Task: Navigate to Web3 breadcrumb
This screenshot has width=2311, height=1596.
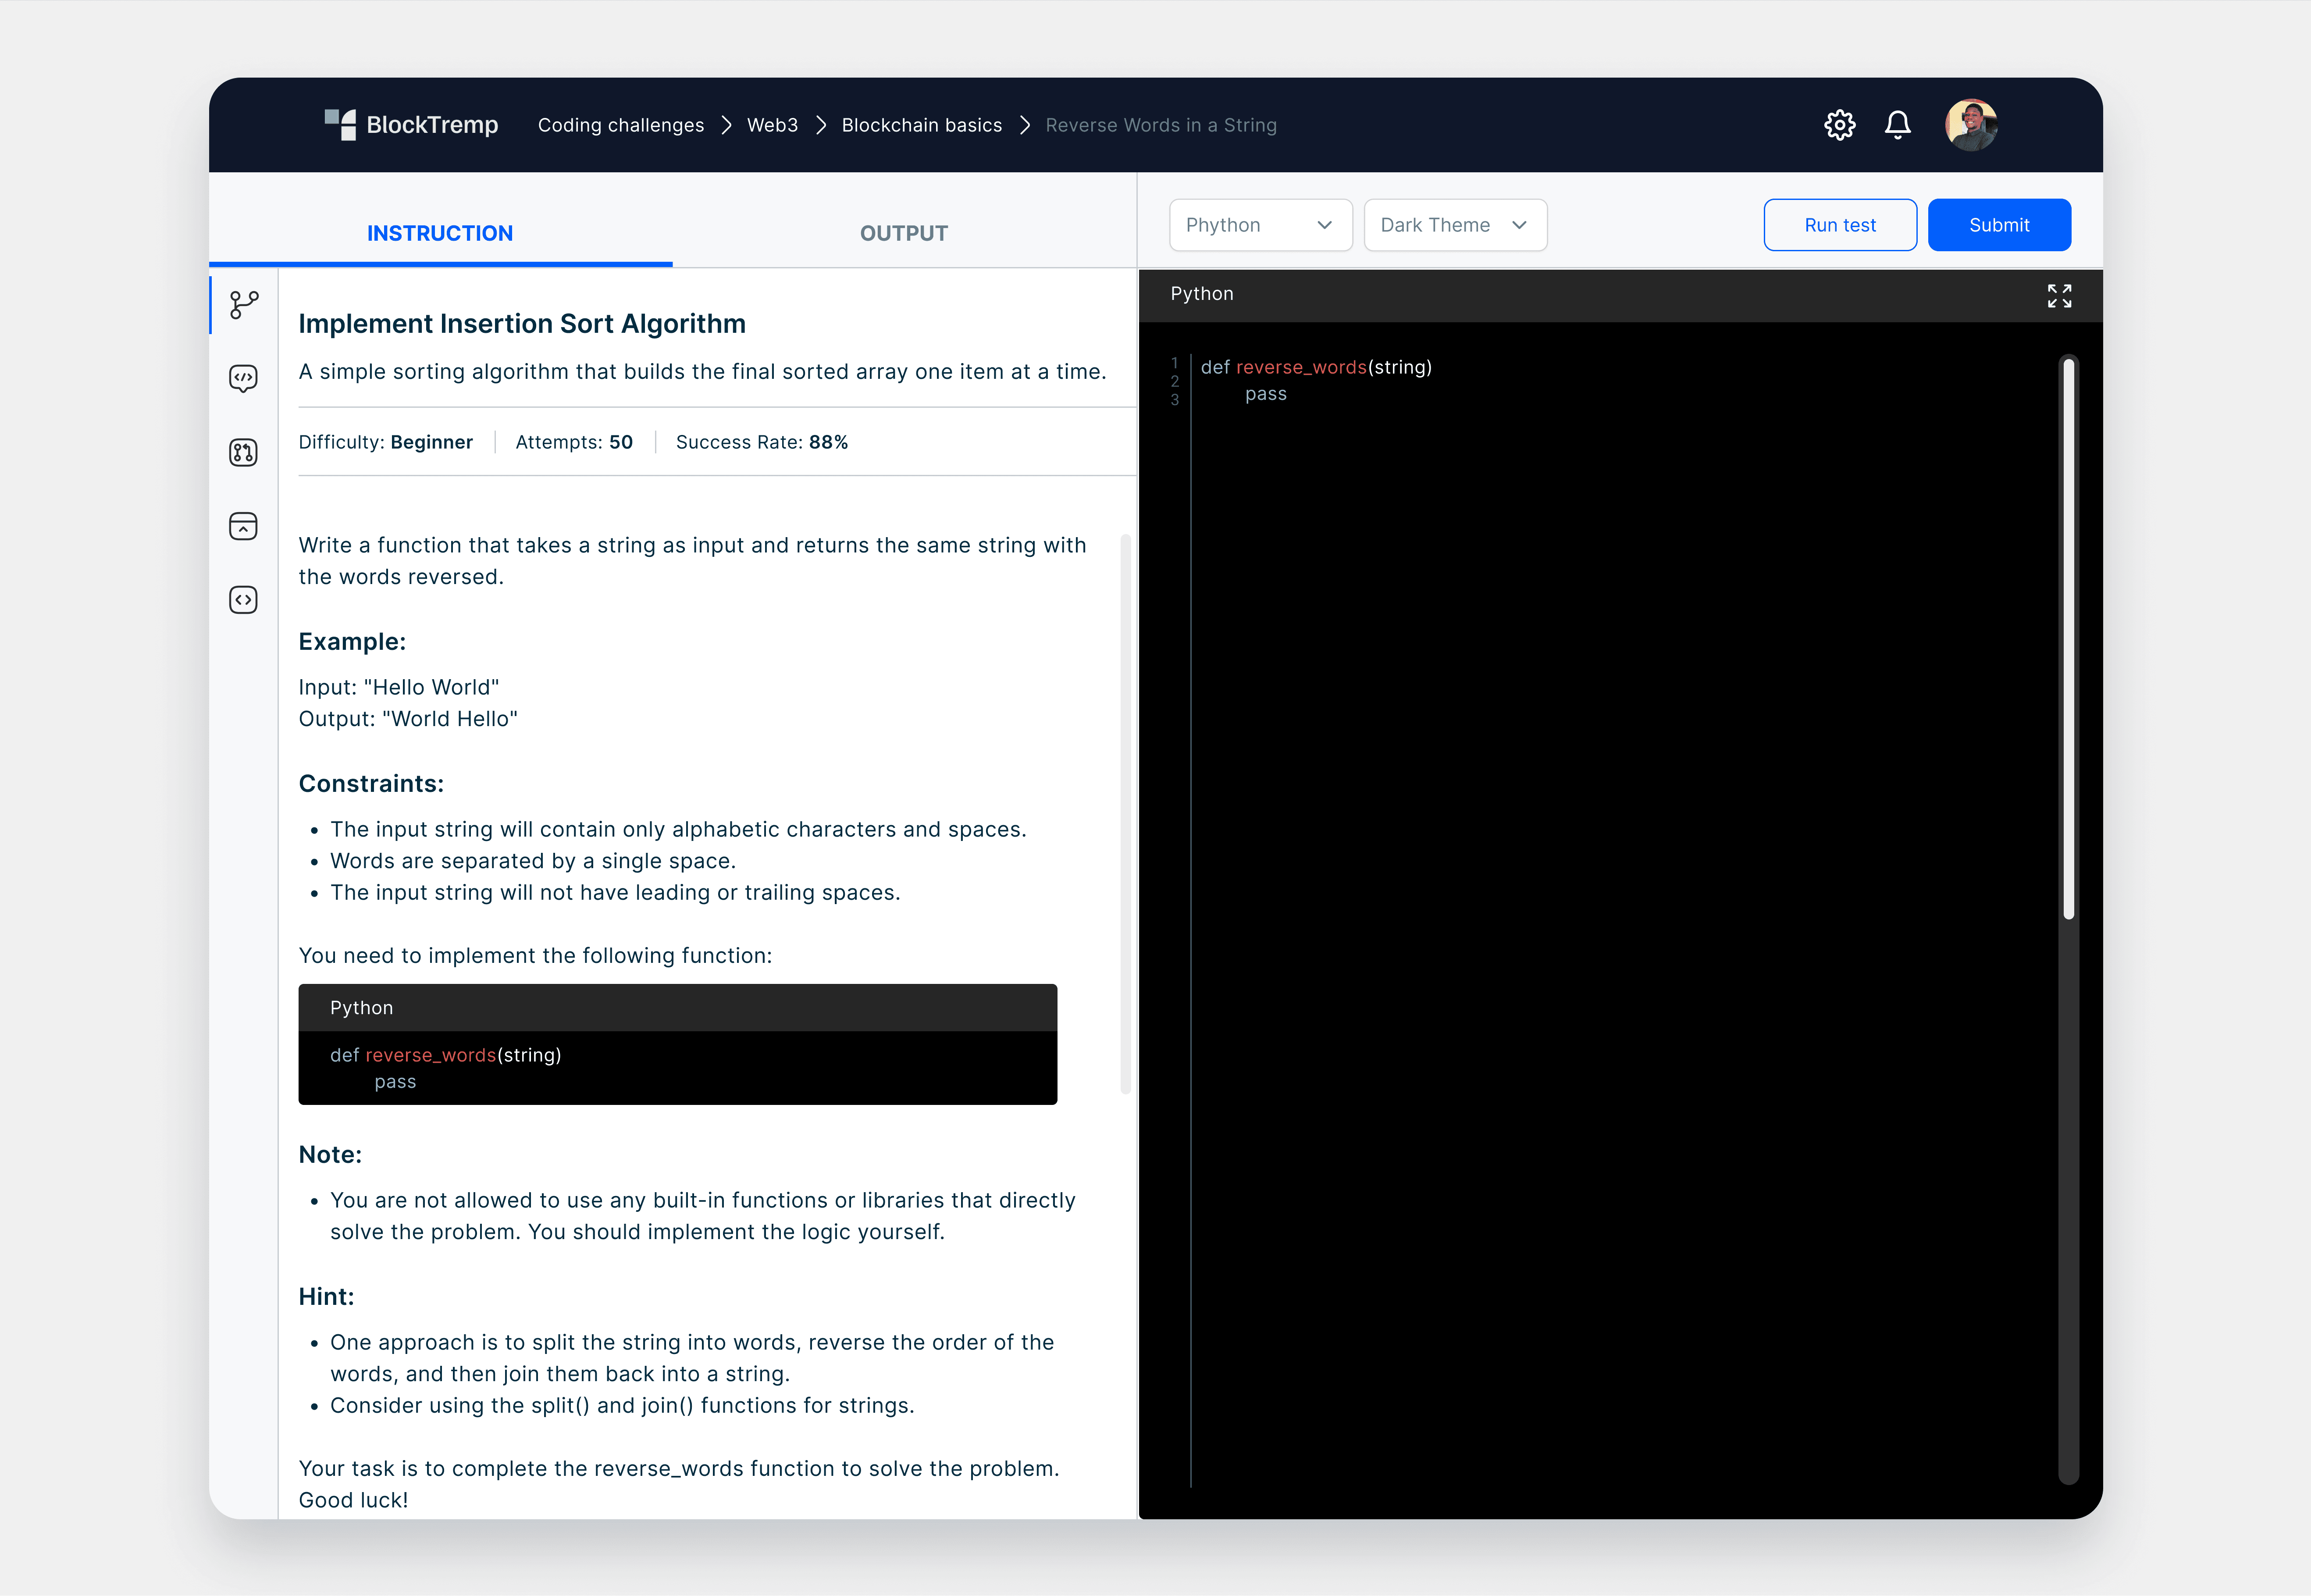Action: (772, 125)
